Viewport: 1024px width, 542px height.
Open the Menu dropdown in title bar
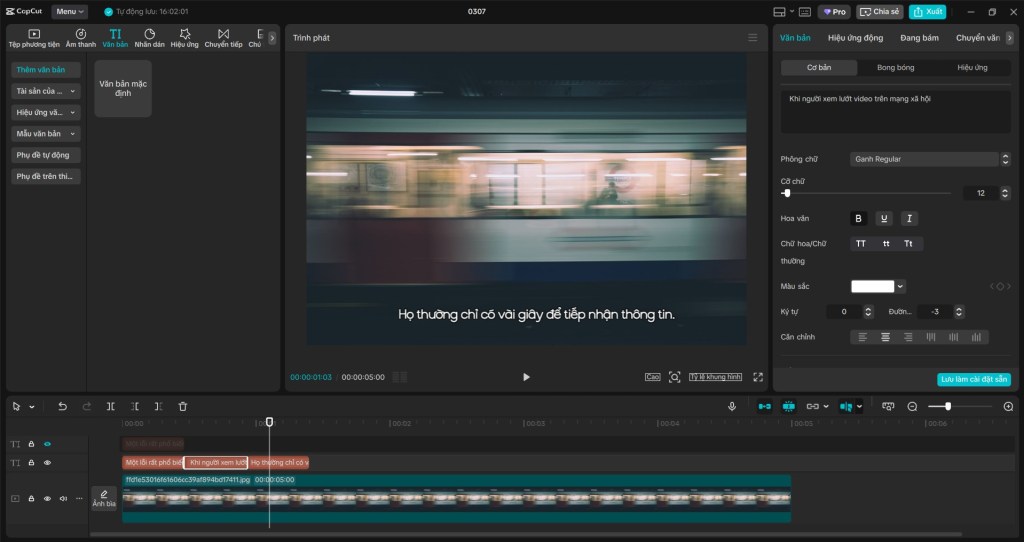pos(70,12)
